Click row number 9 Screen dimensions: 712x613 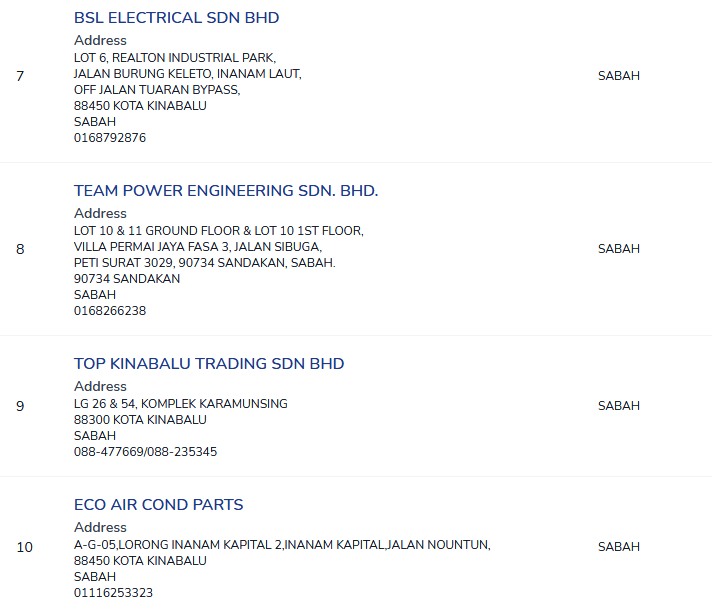coord(20,406)
